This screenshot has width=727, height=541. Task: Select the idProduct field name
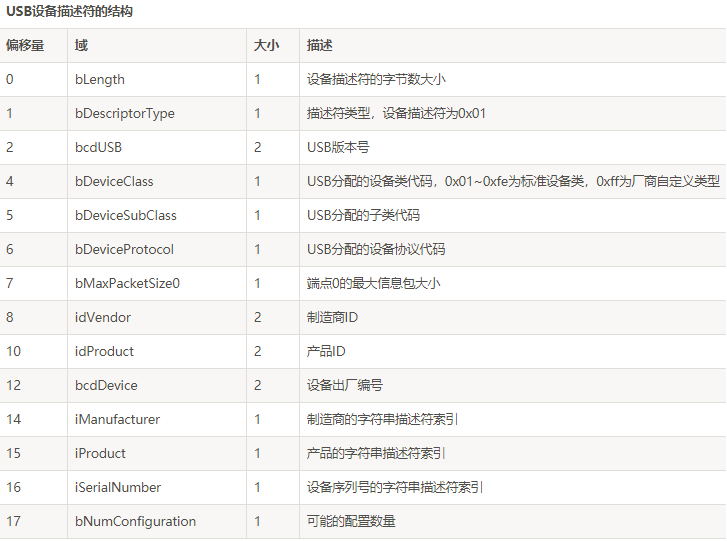click(104, 351)
